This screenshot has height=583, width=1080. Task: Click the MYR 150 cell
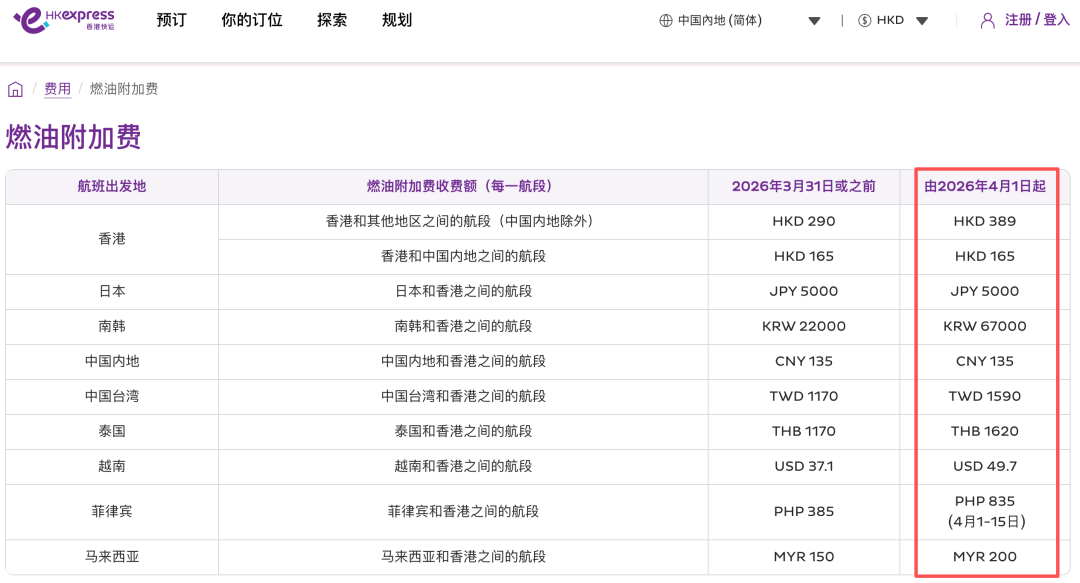point(804,557)
